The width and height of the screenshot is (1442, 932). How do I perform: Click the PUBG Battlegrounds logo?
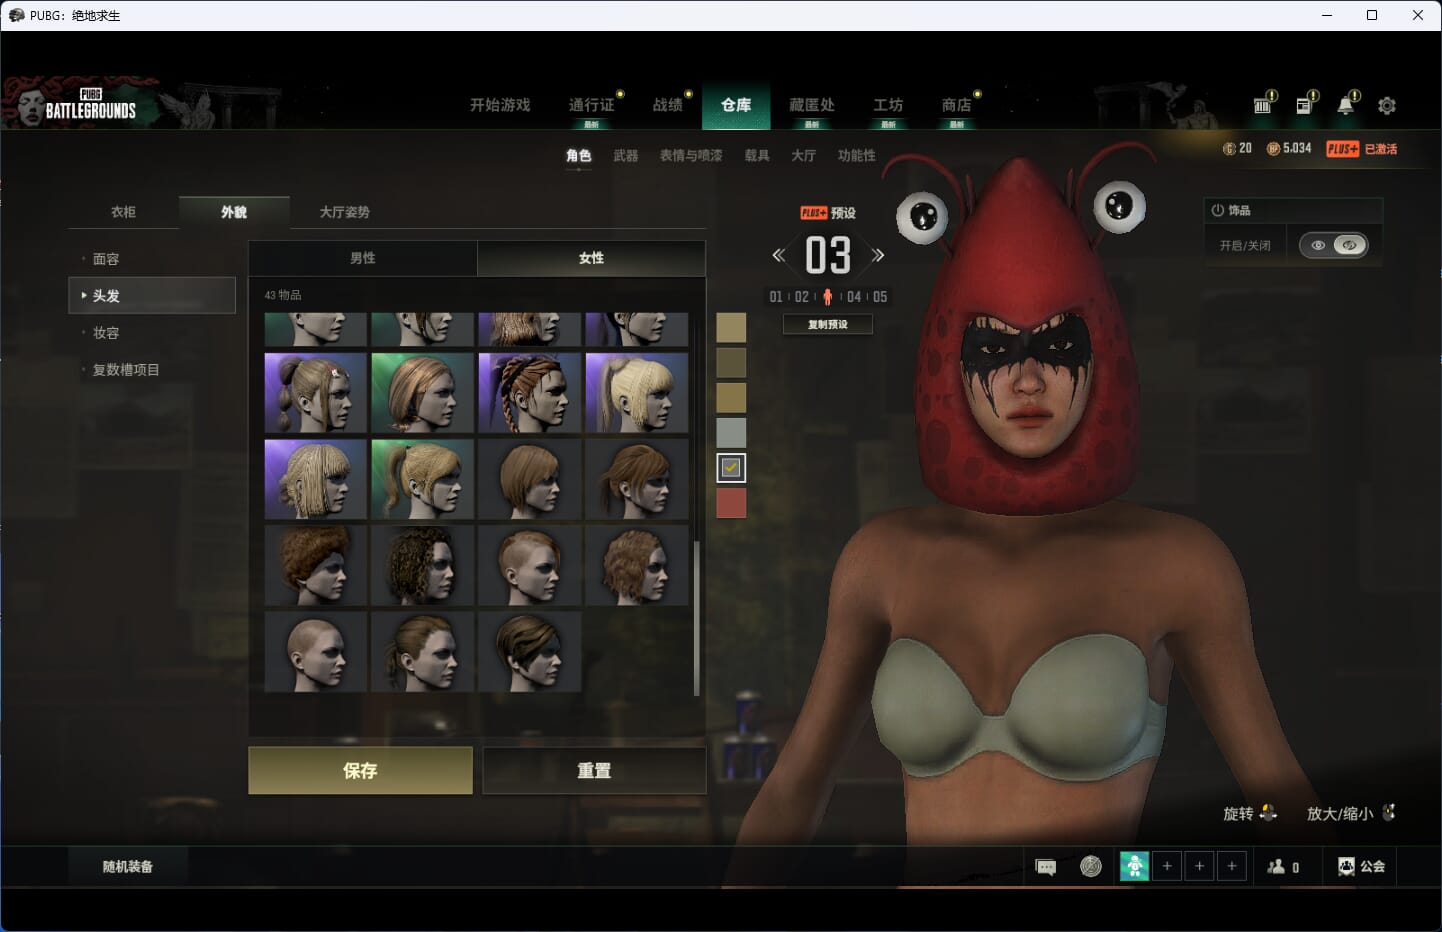pyautogui.click(x=90, y=104)
